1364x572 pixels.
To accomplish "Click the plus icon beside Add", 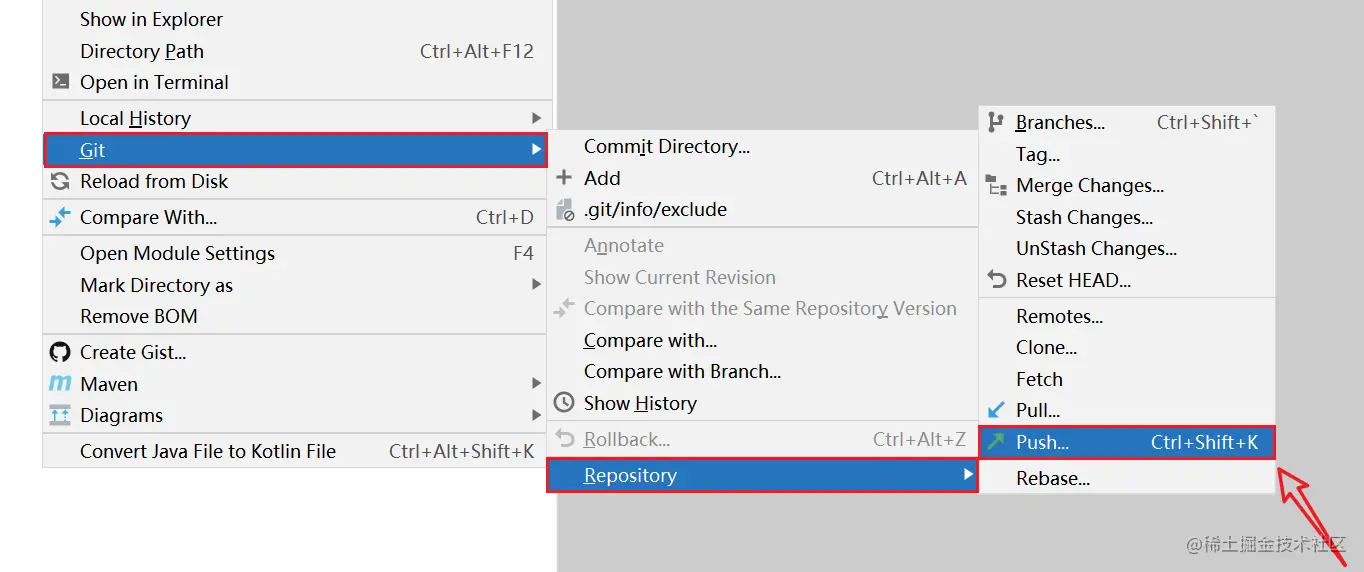I will [565, 178].
